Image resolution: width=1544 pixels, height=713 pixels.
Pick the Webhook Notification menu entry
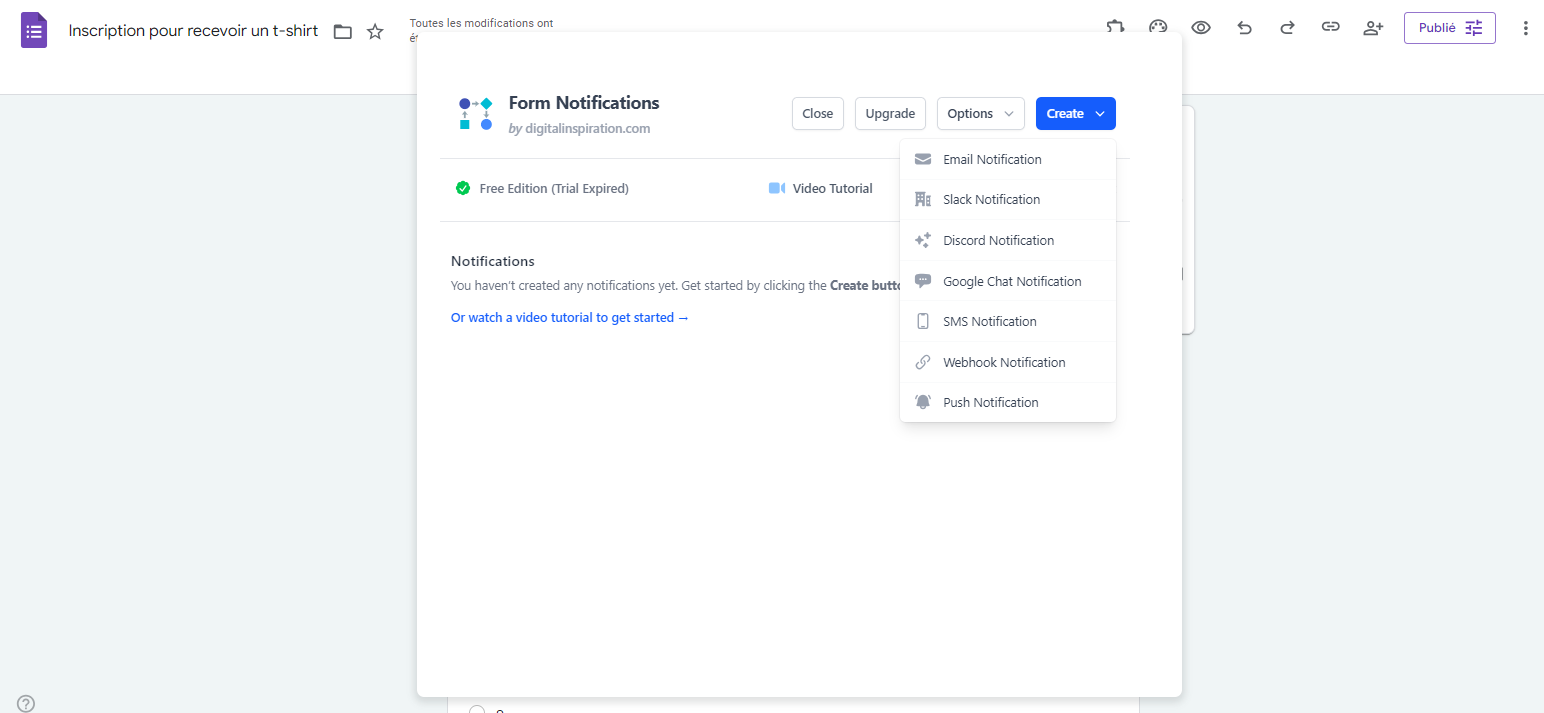pyautogui.click(x=1004, y=363)
